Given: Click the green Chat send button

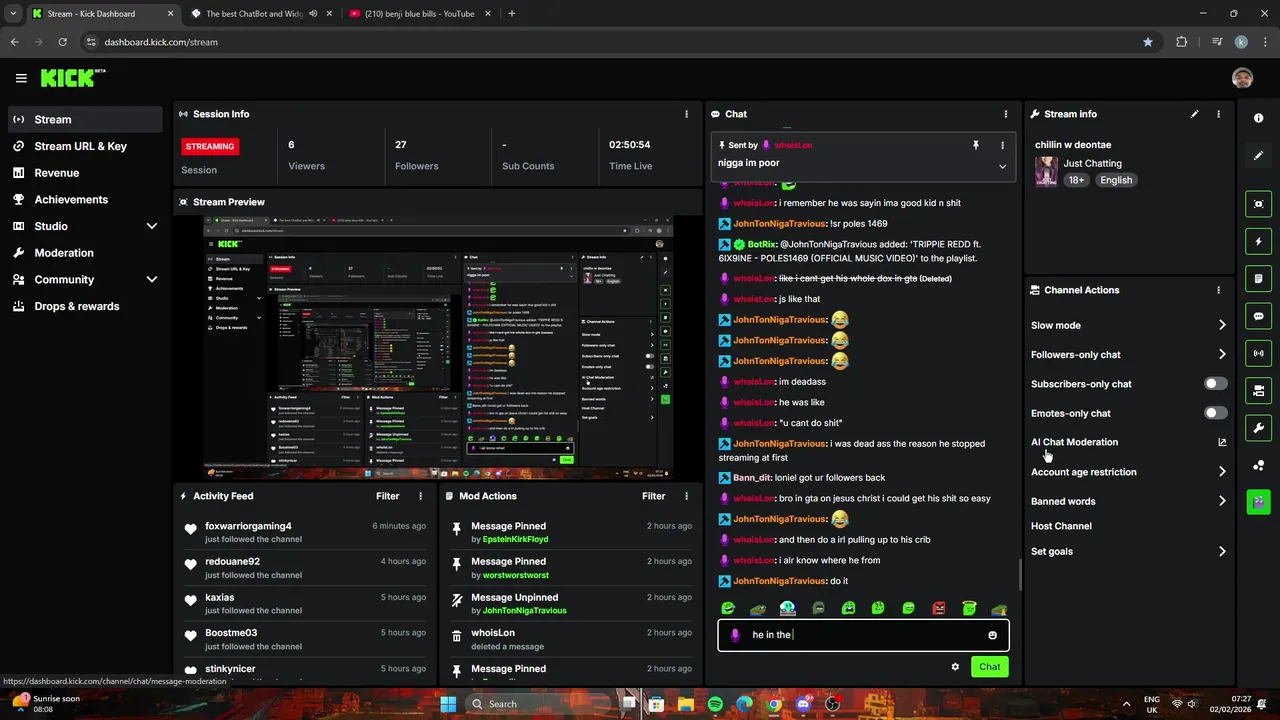Looking at the screenshot, I should click(x=989, y=667).
